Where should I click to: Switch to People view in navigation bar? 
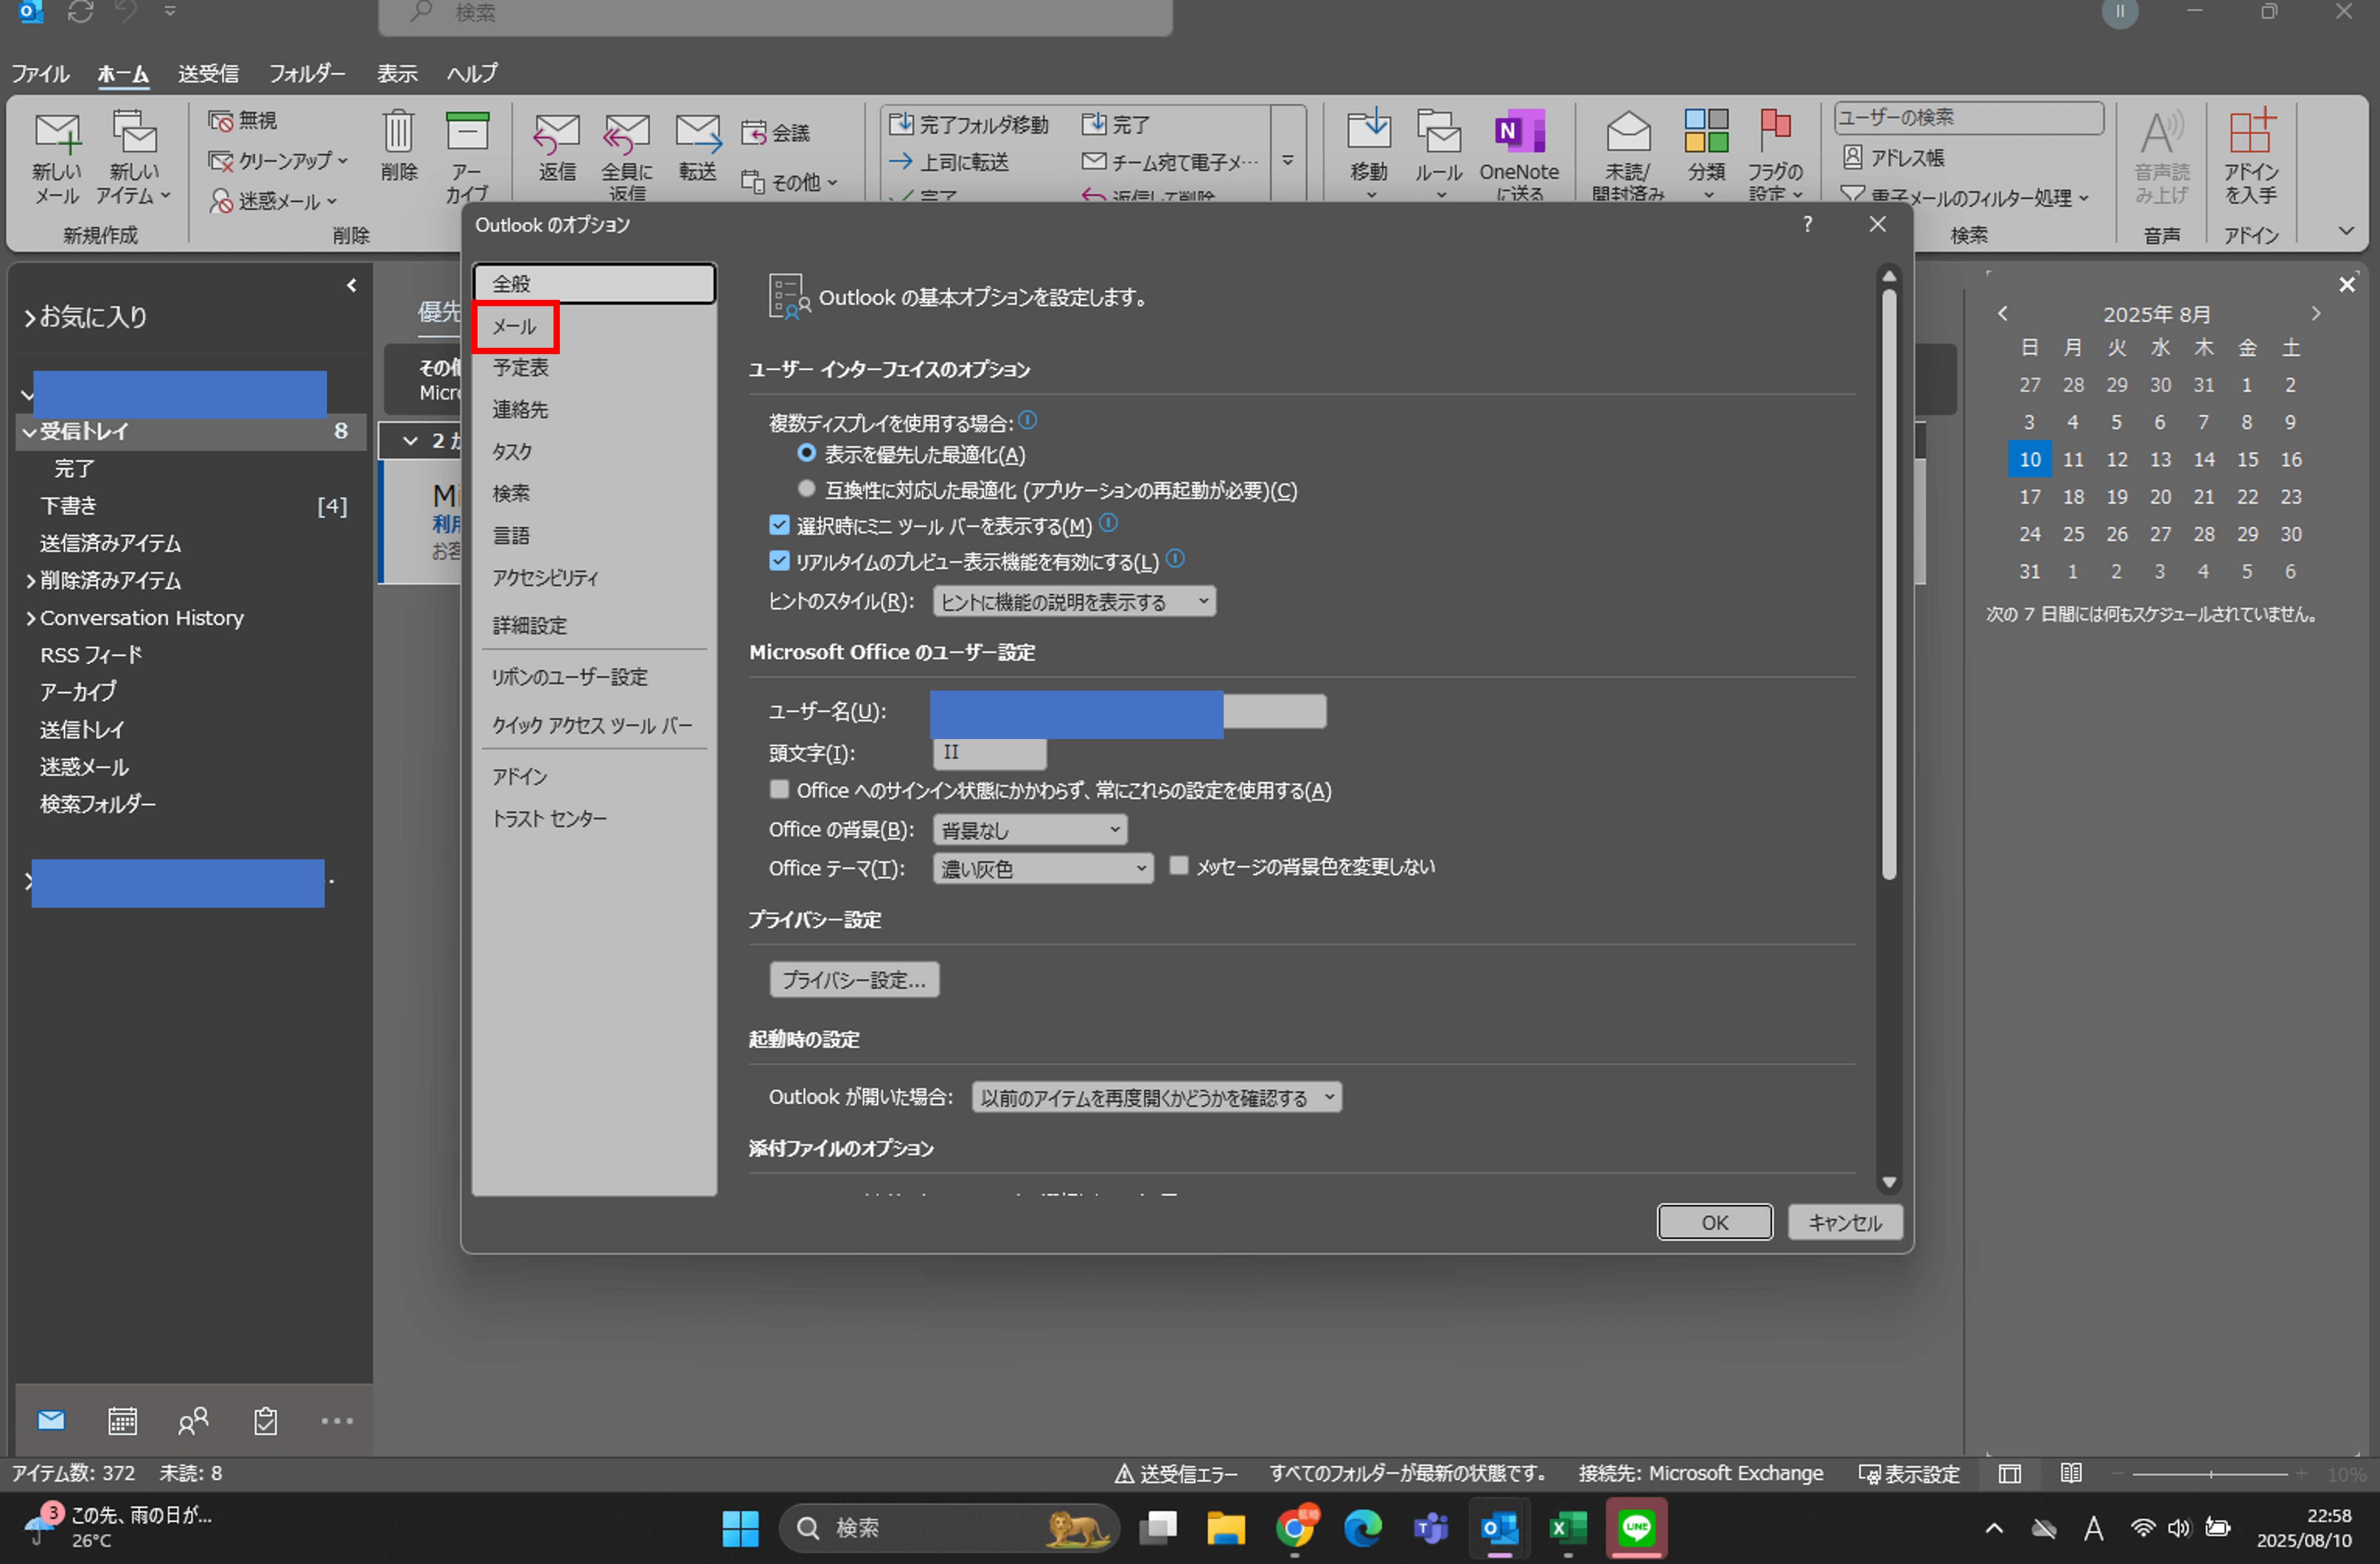click(x=193, y=1420)
